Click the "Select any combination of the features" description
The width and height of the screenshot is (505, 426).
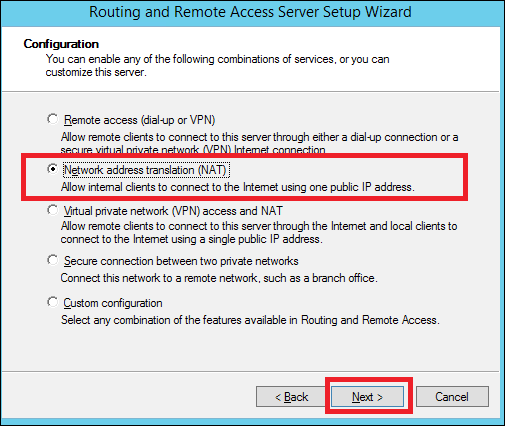point(250,320)
